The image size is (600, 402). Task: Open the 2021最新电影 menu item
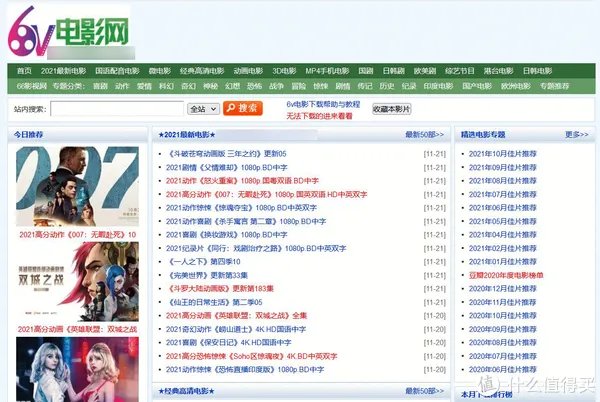click(64, 71)
